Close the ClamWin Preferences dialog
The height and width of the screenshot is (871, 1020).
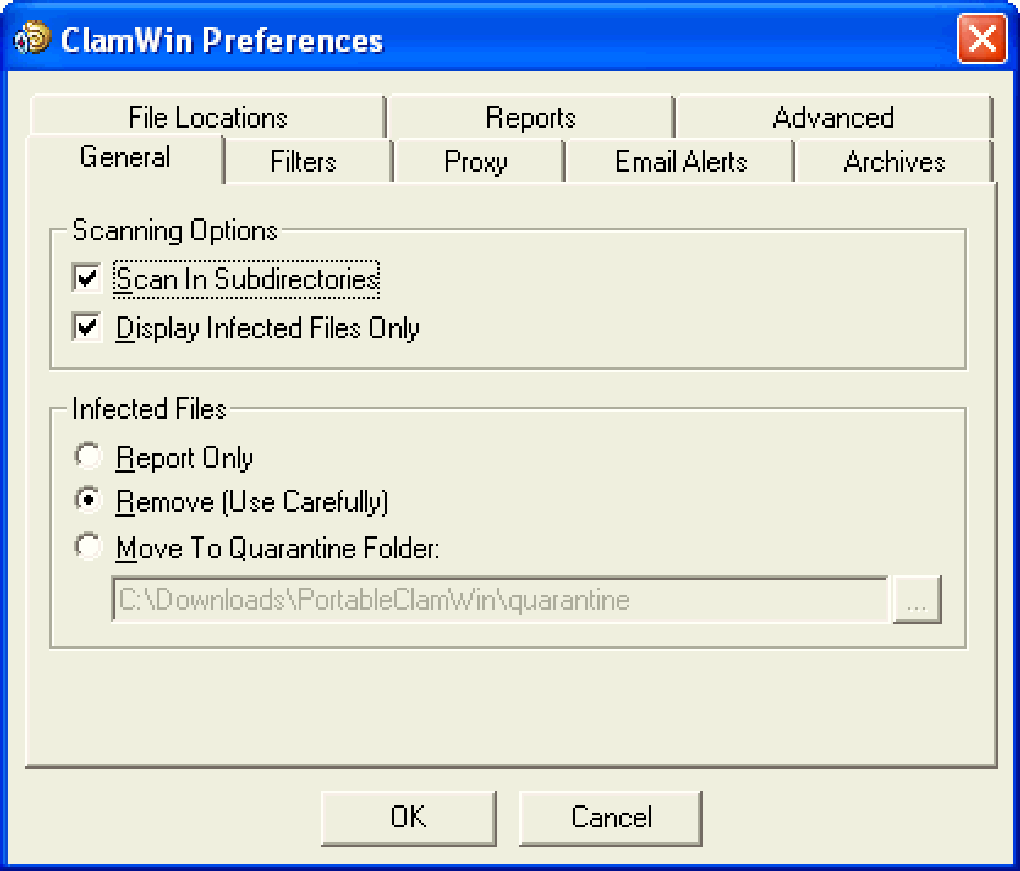coord(981,40)
